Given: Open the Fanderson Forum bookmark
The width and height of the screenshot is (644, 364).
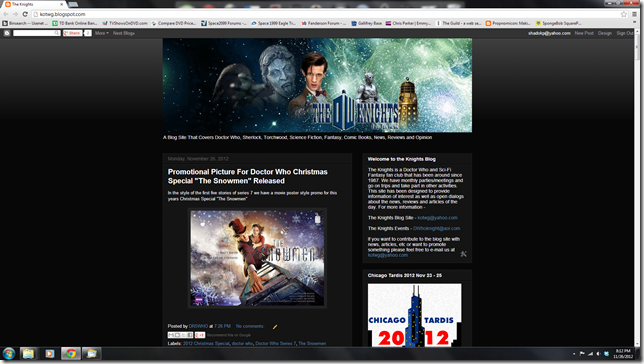Looking at the screenshot, I should [324, 23].
